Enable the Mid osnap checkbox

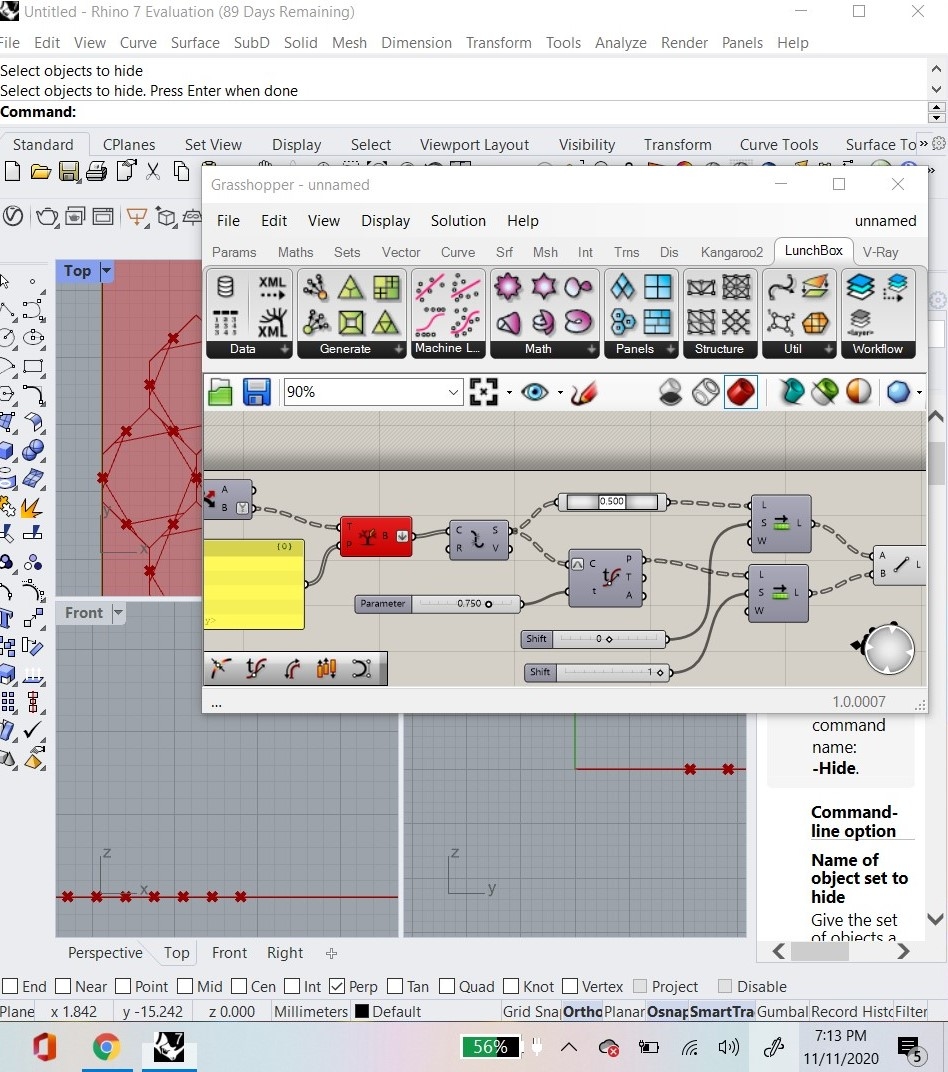tap(185, 986)
